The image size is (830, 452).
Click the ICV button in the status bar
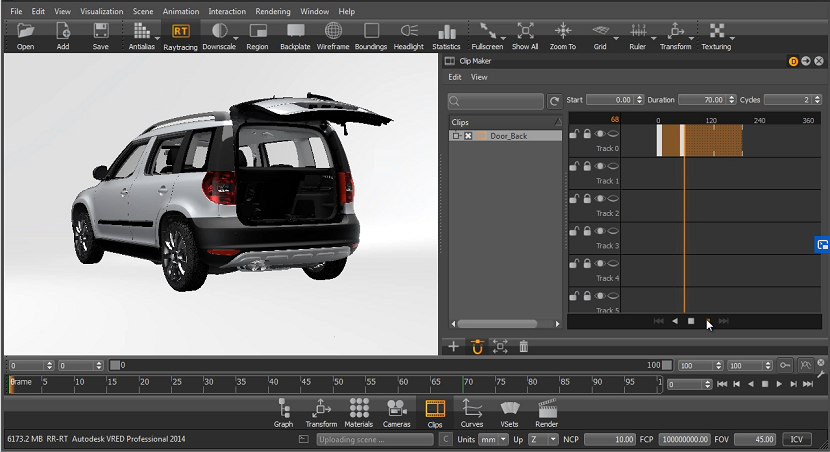(x=797, y=439)
